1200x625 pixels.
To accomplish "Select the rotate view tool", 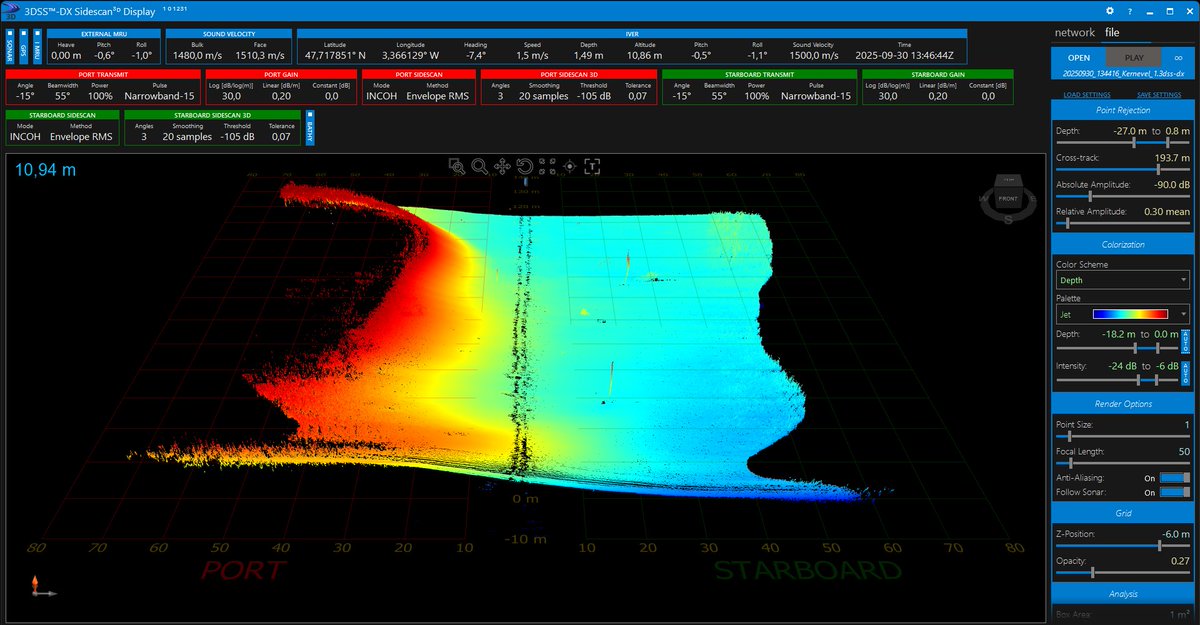I will [x=524, y=167].
